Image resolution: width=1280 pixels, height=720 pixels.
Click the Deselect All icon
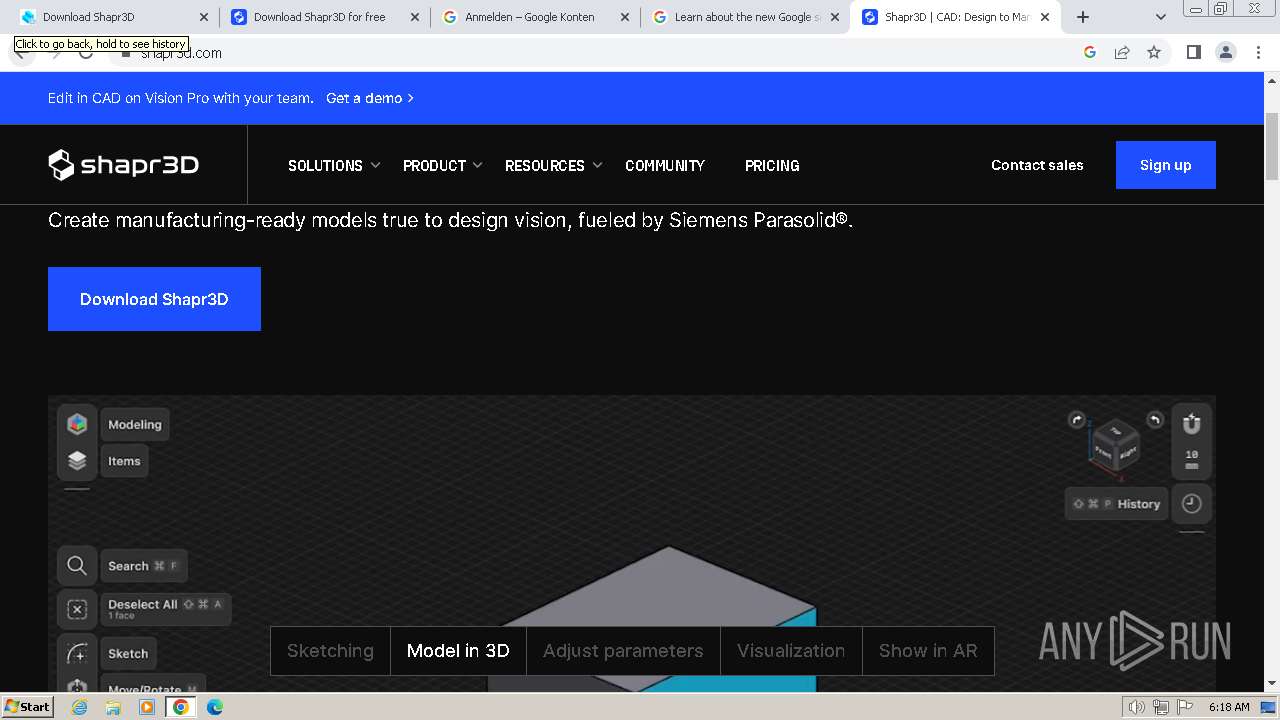pos(77,609)
